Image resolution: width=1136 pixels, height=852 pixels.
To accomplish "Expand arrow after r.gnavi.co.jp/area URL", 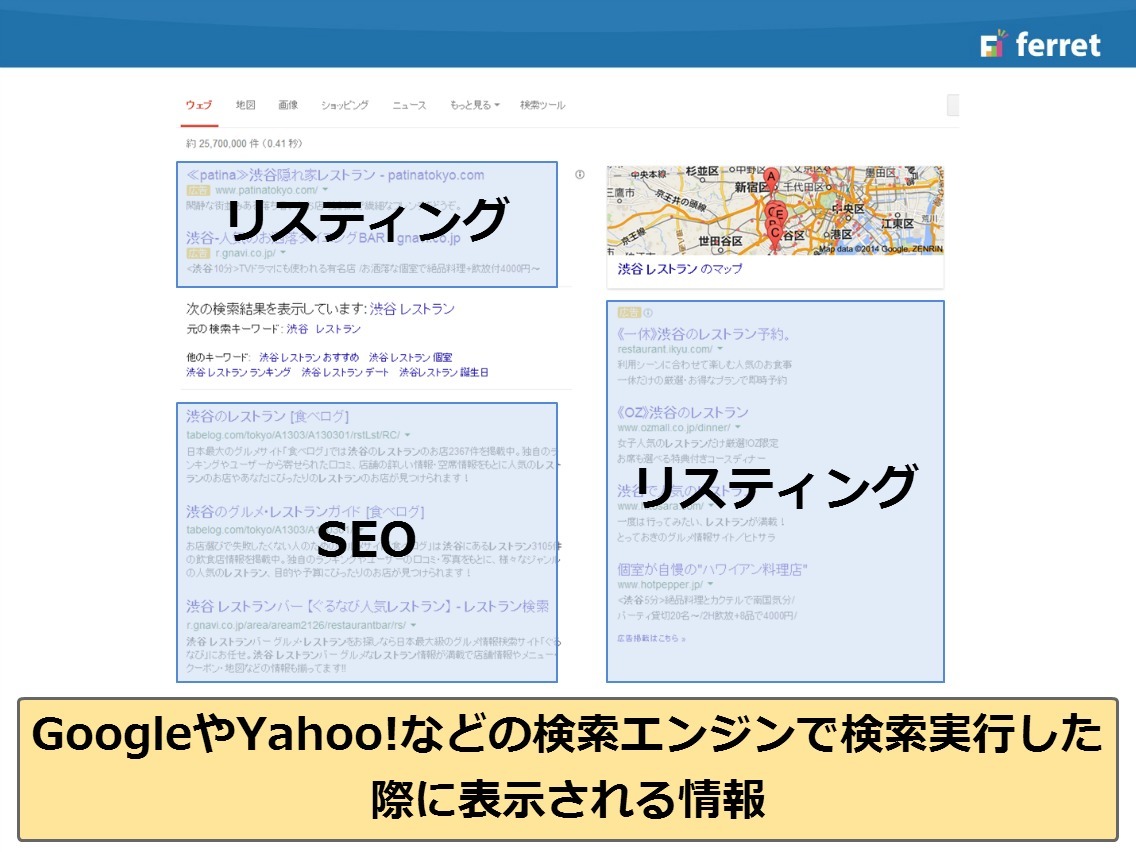I will [x=413, y=625].
